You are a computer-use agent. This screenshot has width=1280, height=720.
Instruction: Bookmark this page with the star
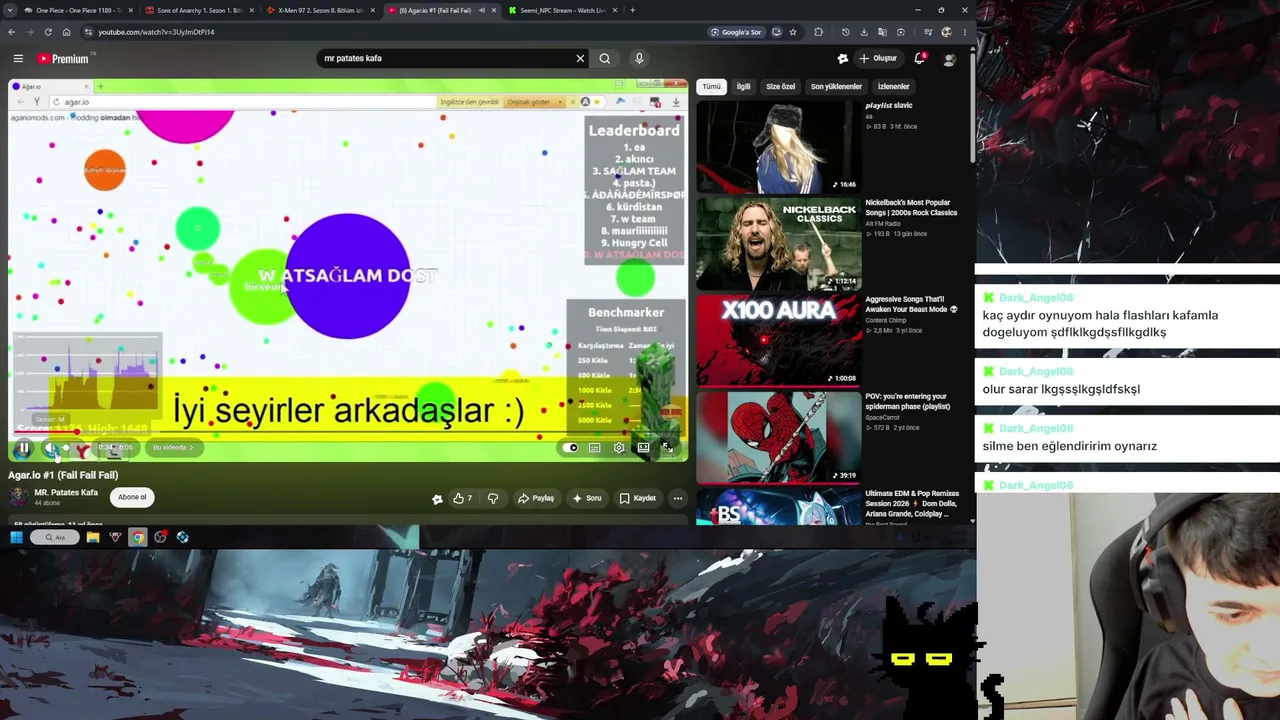pos(793,32)
